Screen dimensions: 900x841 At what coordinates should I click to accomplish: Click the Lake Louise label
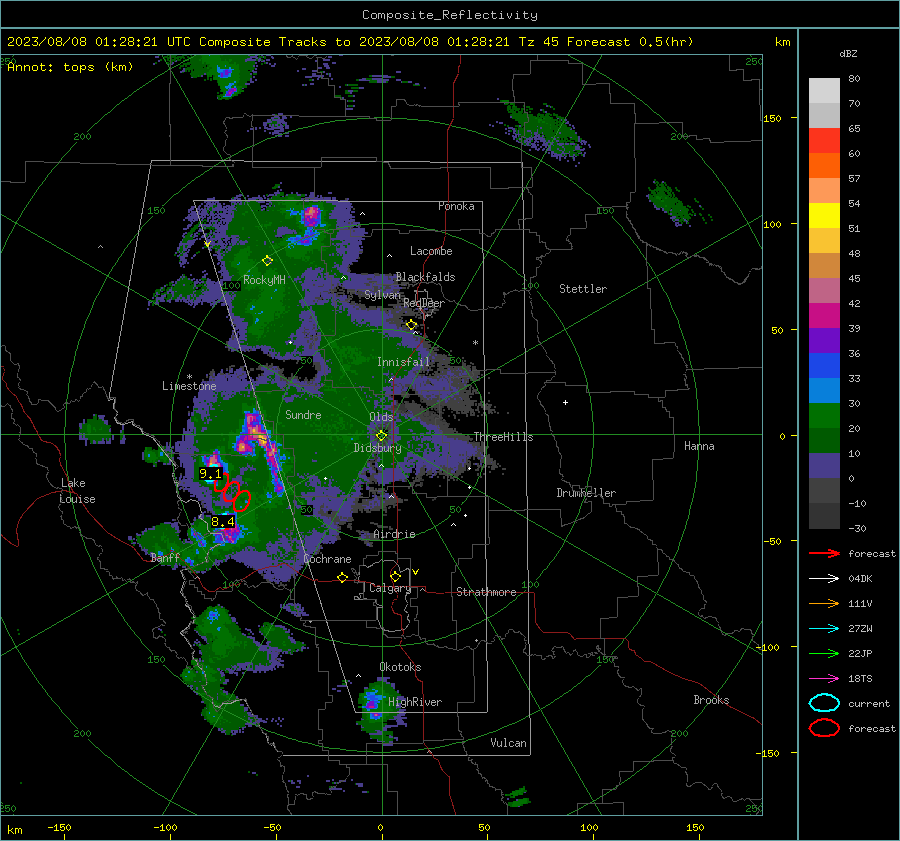tap(77, 491)
